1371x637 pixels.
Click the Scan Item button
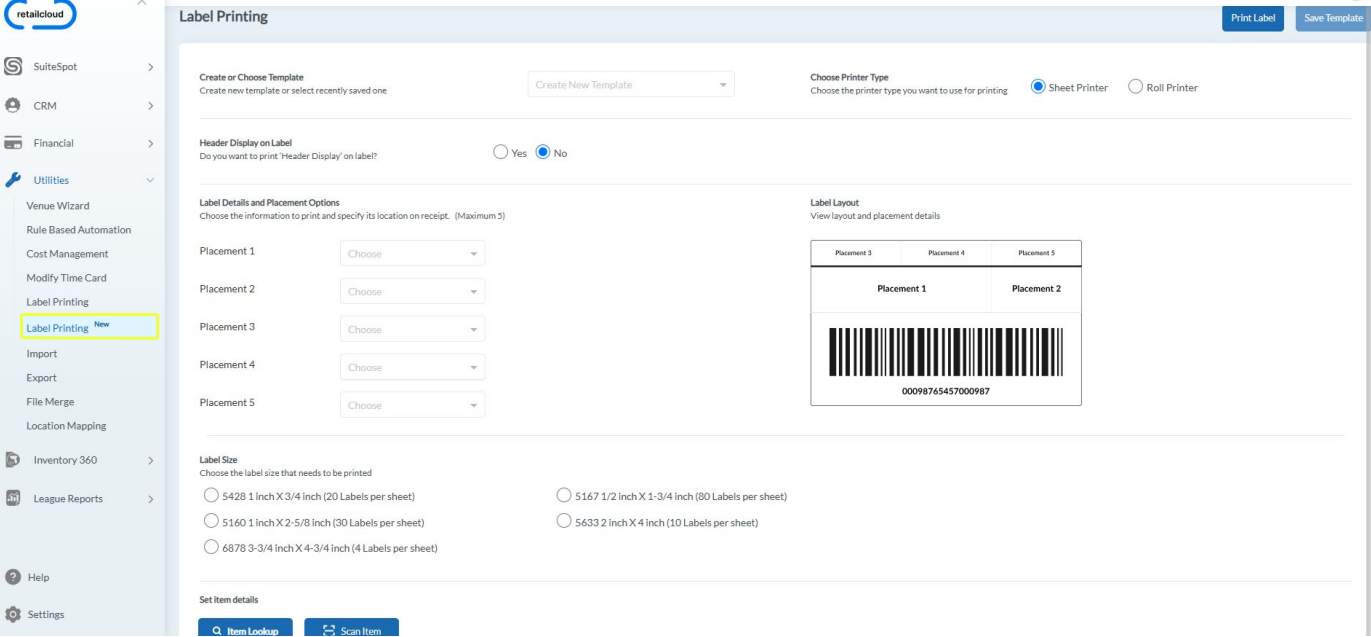[351, 629]
